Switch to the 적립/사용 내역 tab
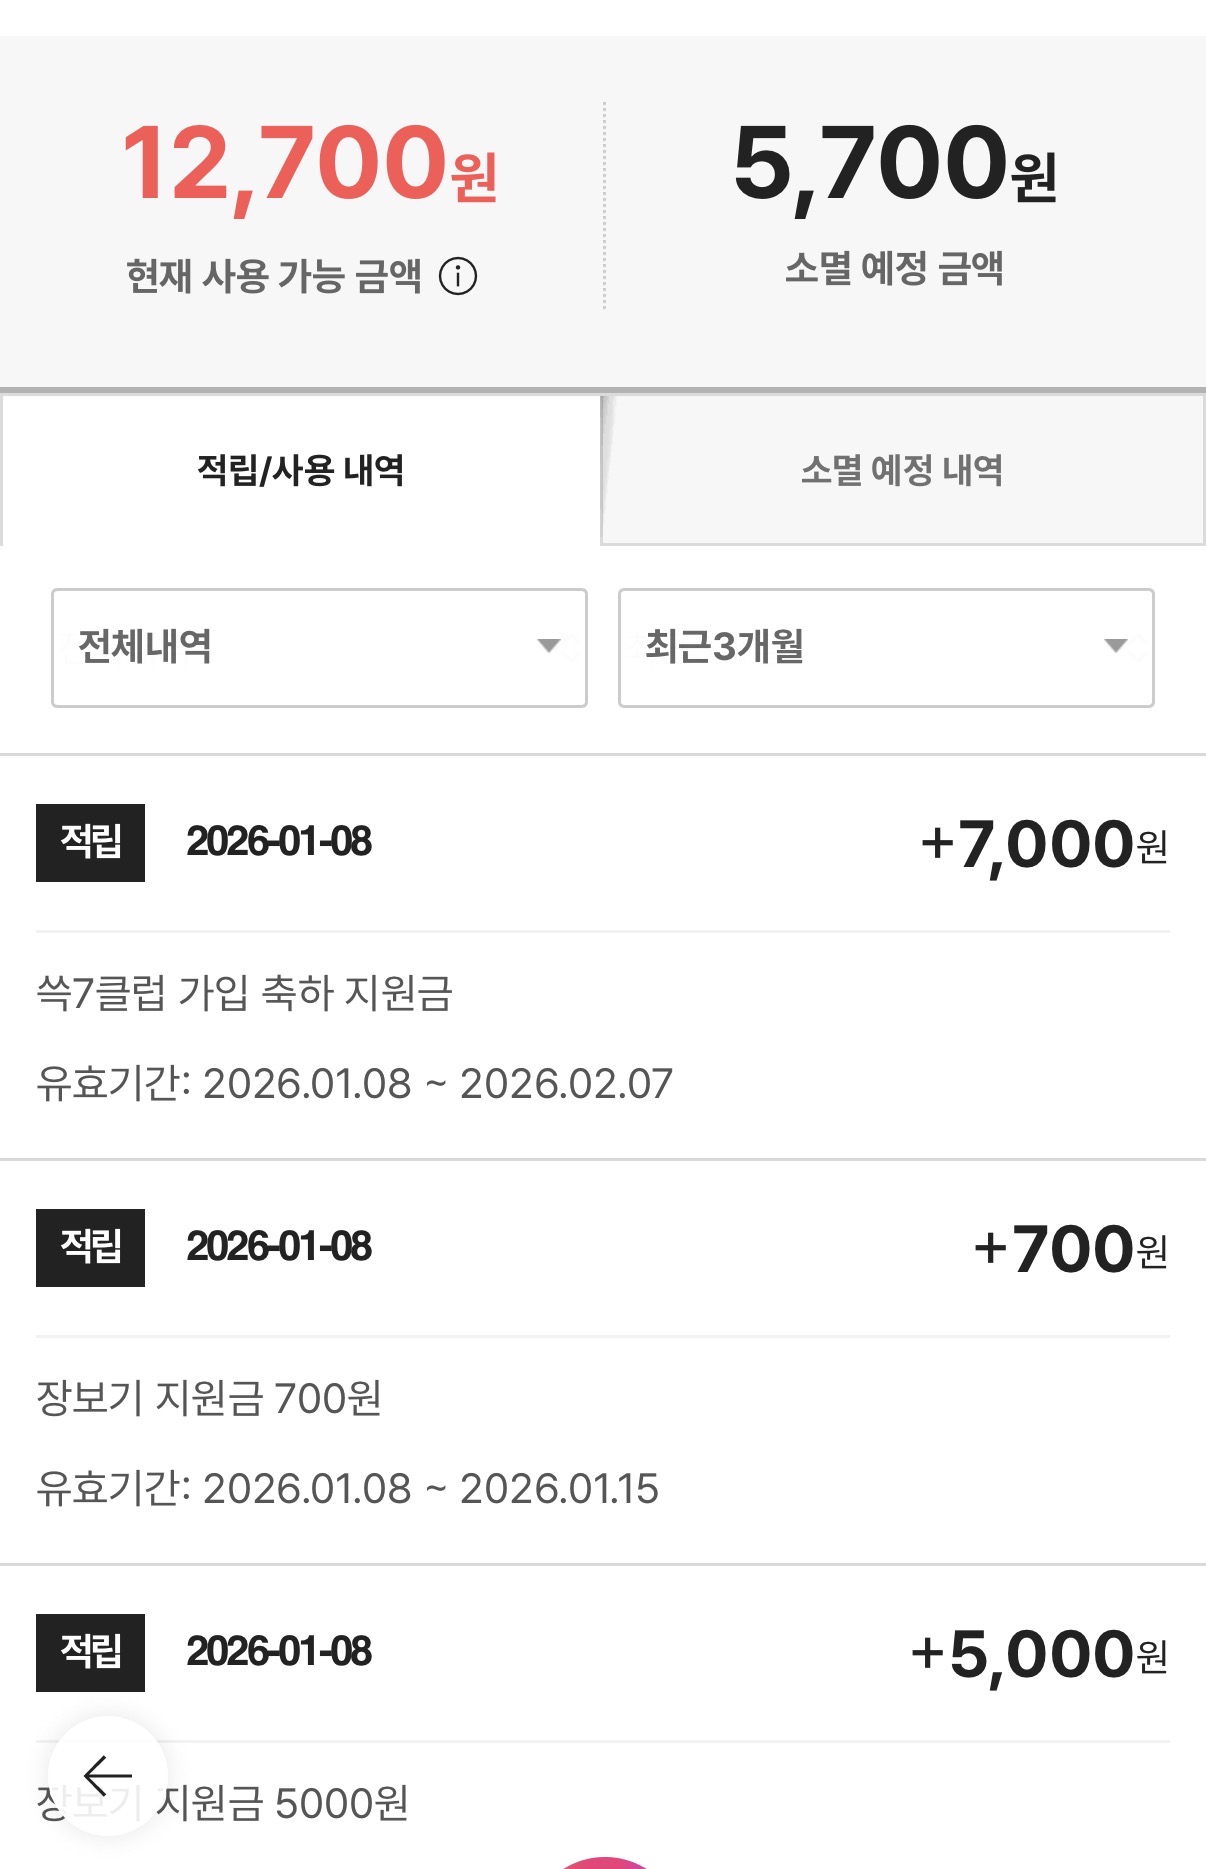 (x=300, y=470)
